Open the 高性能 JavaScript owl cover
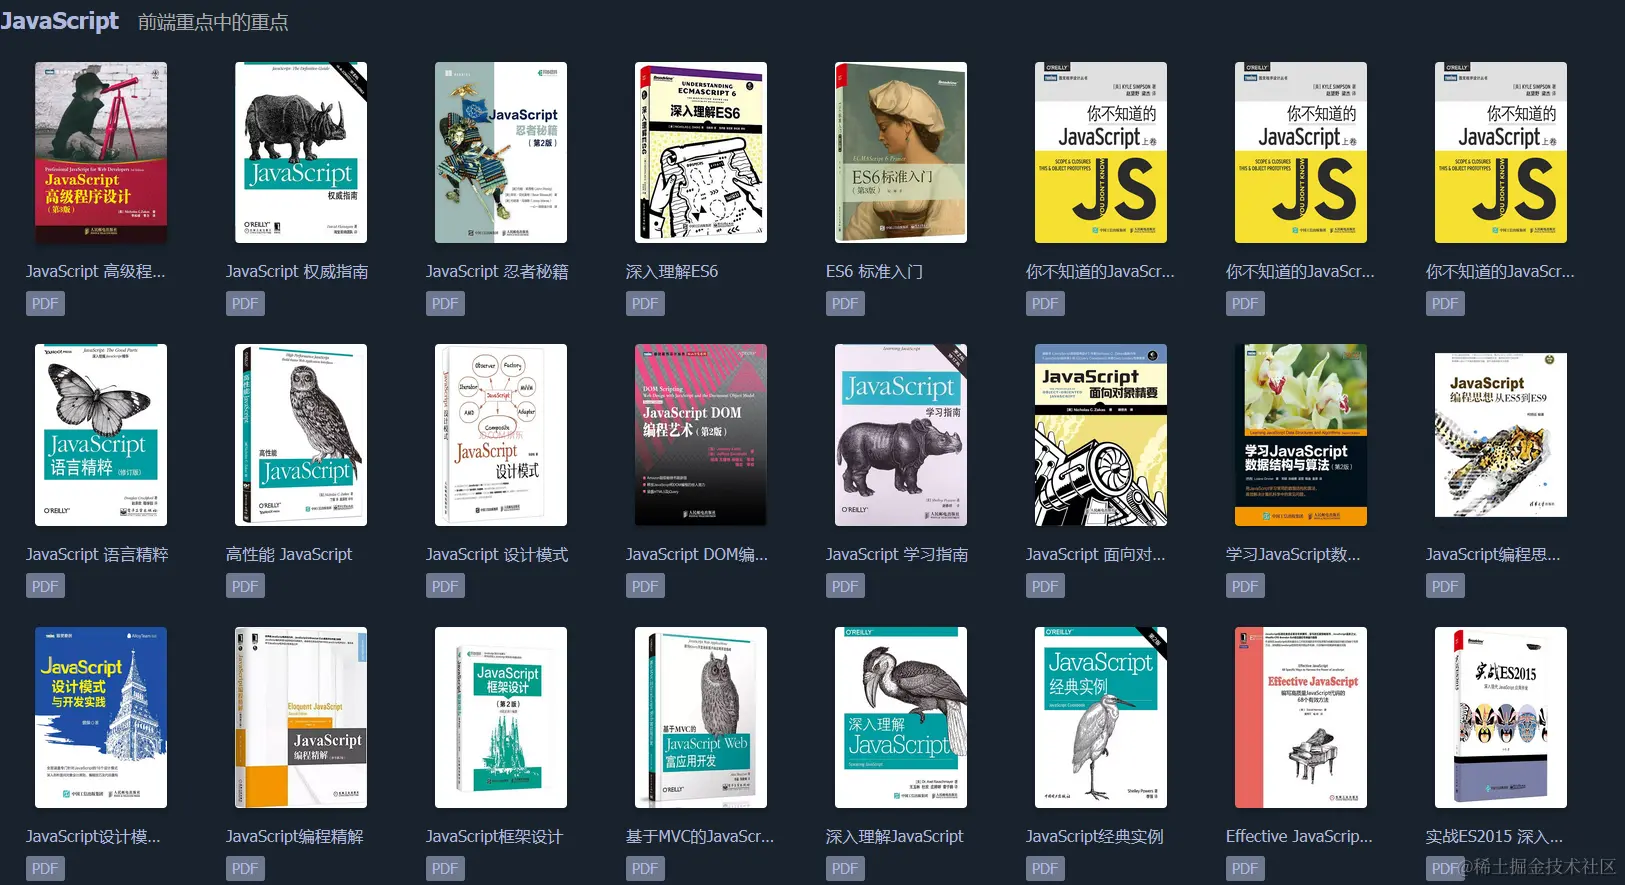 click(301, 435)
